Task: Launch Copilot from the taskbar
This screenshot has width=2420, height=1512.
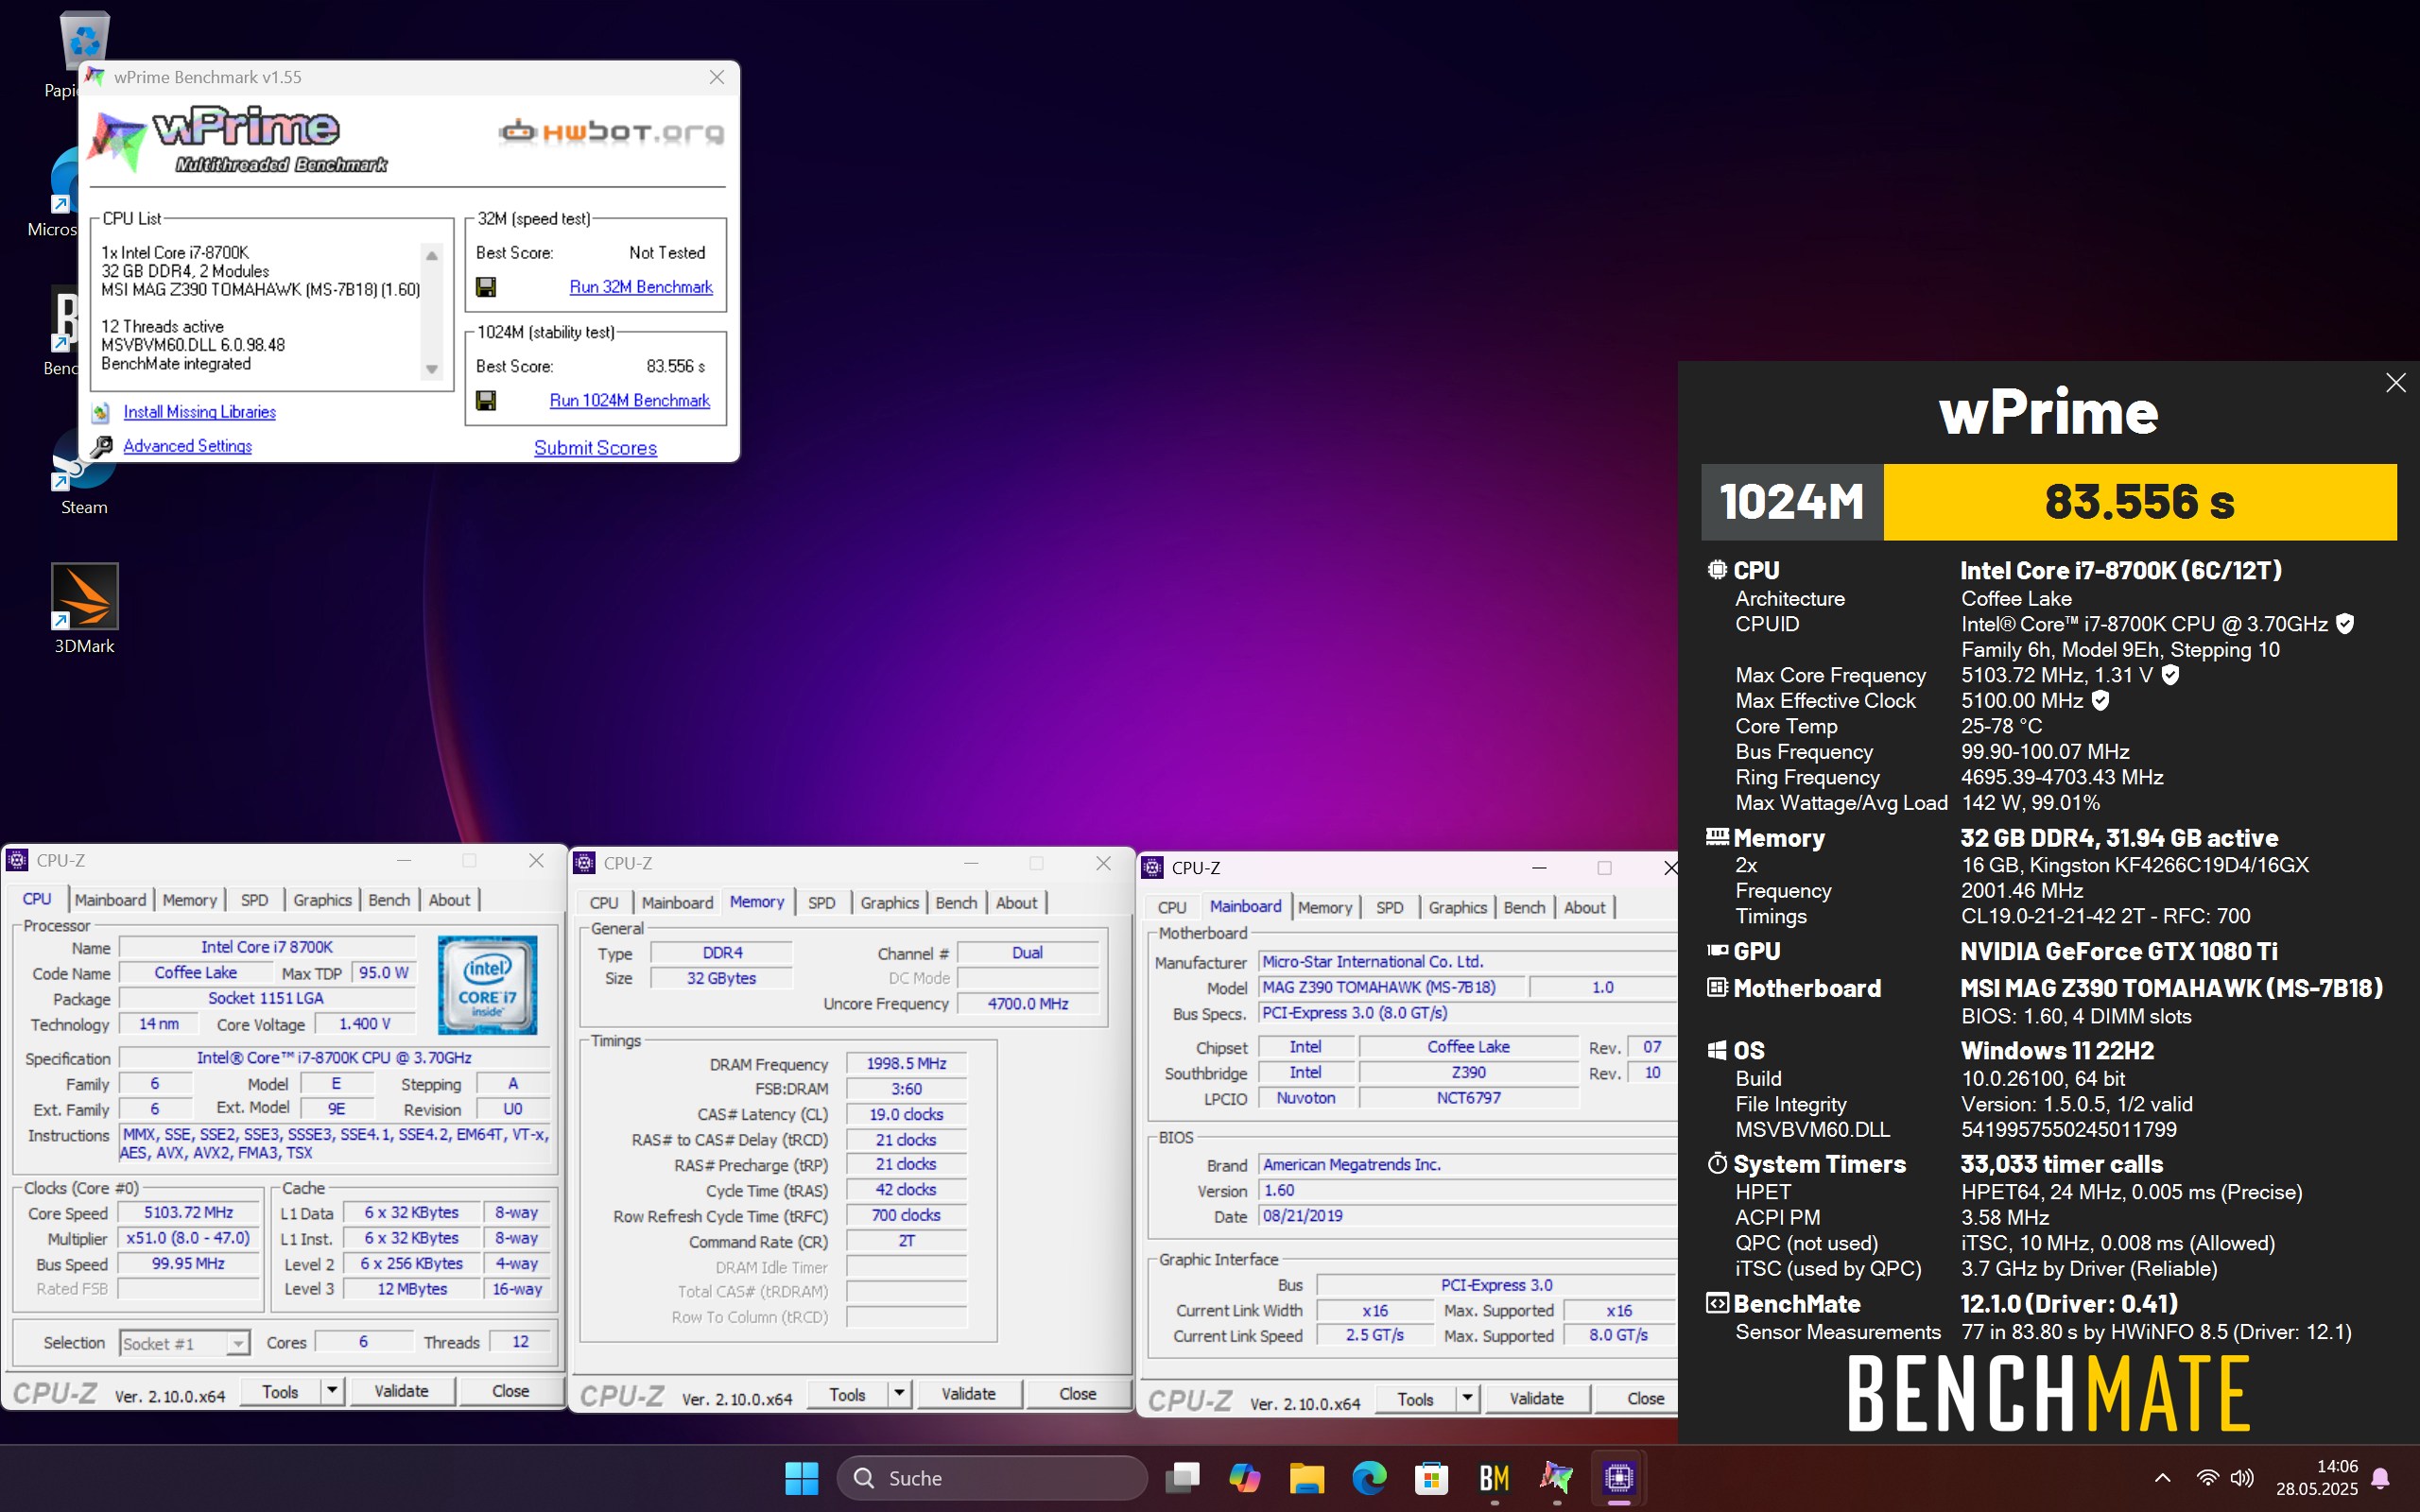Action: pyautogui.click(x=1245, y=1478)
